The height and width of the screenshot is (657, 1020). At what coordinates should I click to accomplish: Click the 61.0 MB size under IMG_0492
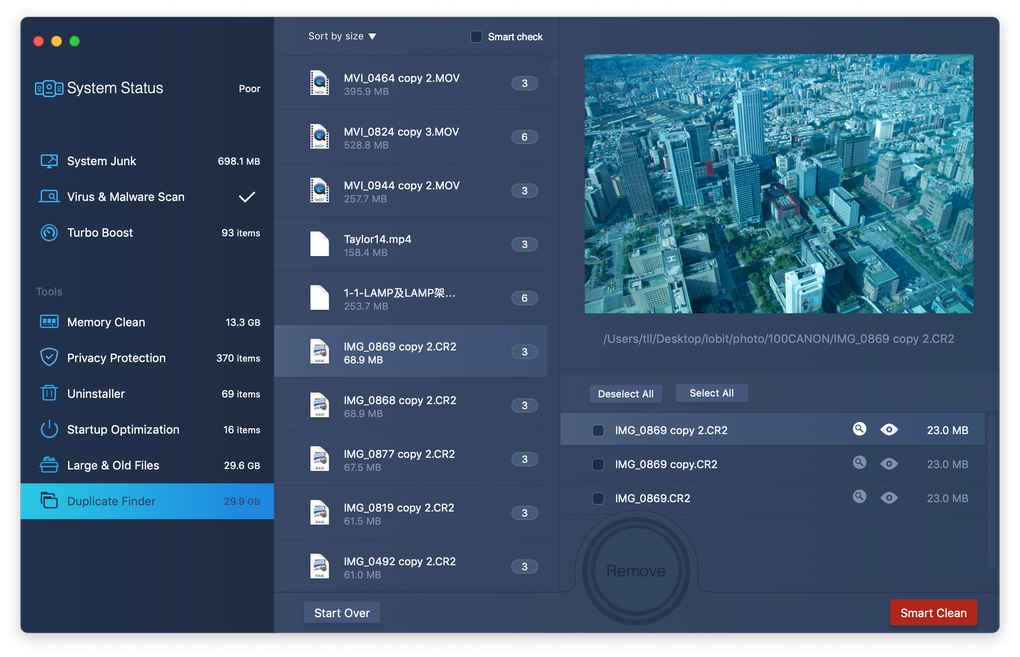[x=362, y=575]
